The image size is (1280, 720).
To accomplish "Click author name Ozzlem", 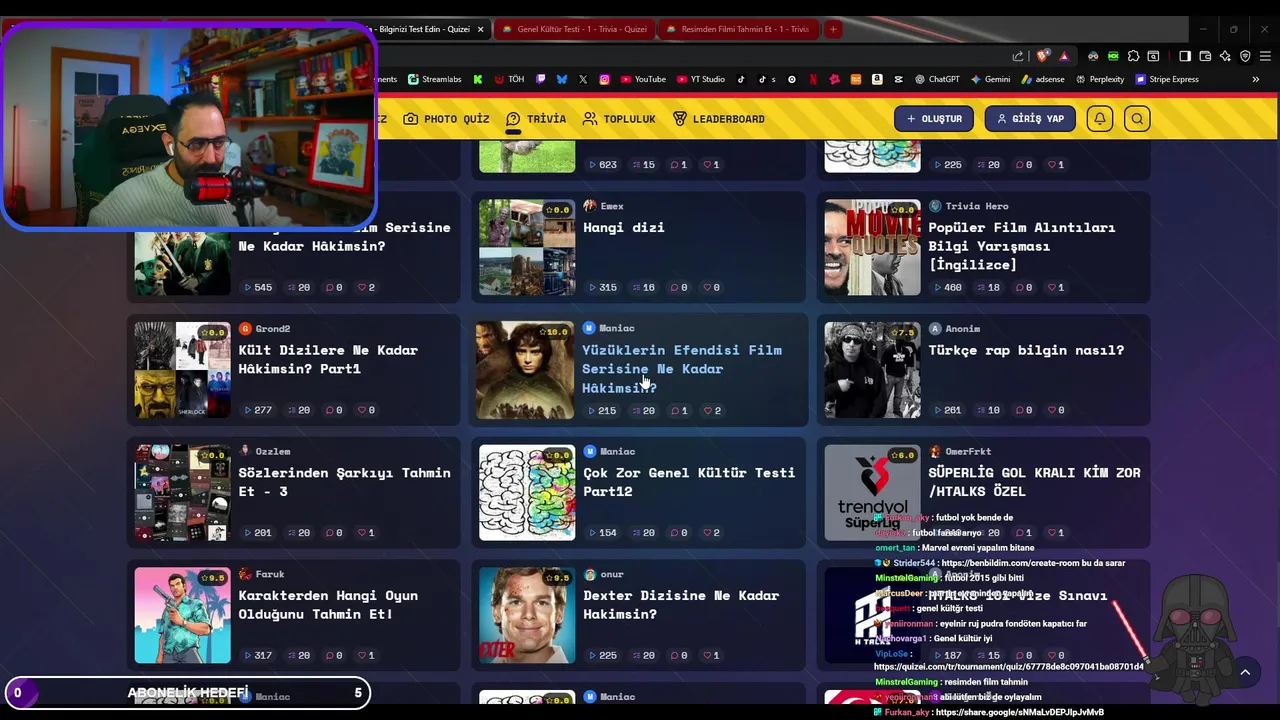I will (273, 451).
